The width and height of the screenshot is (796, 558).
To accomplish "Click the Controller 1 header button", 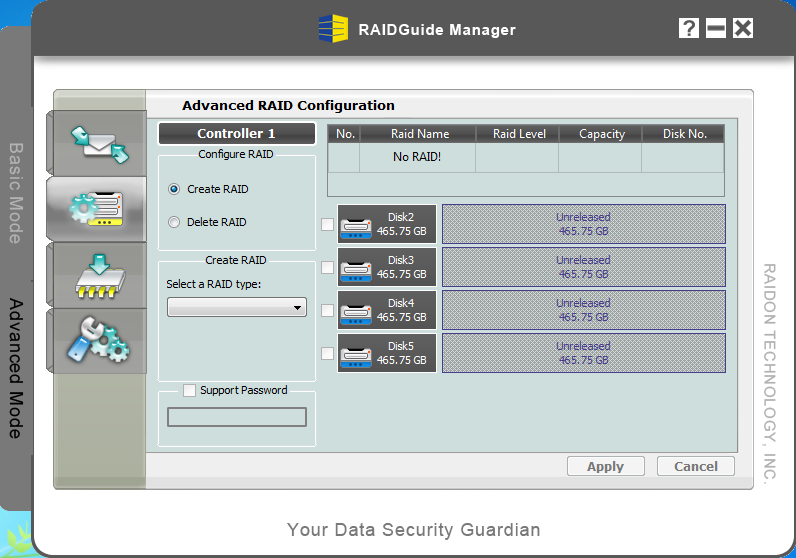I will click(236, 133).
